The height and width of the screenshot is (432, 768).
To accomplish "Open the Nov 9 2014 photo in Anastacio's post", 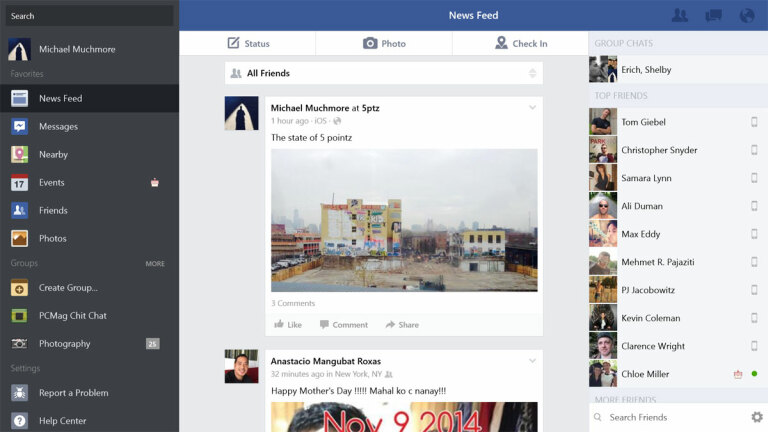I will pos(404,417).
